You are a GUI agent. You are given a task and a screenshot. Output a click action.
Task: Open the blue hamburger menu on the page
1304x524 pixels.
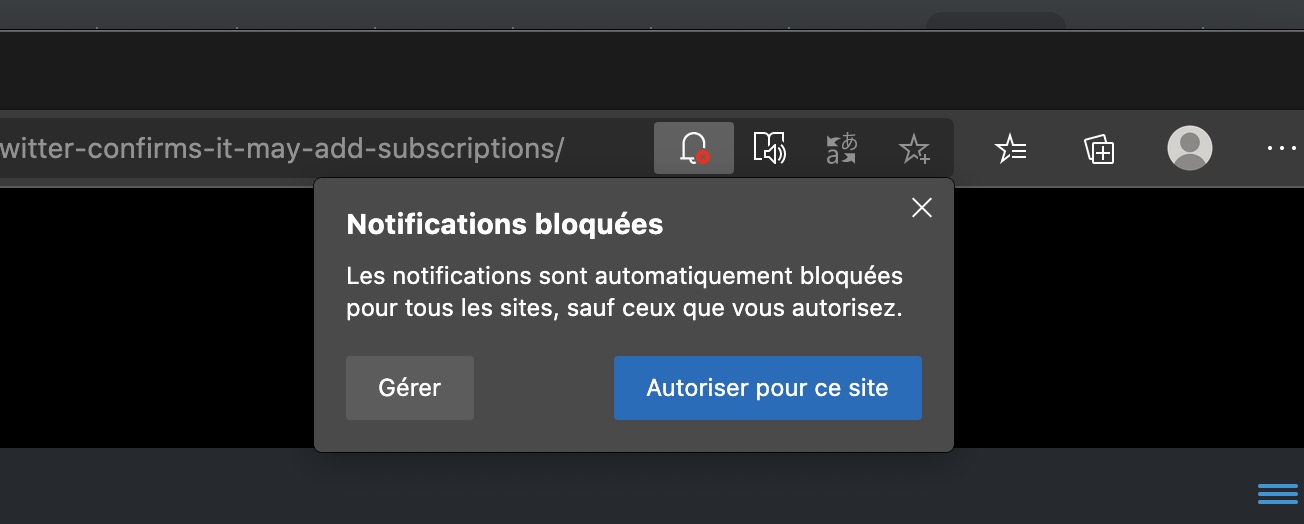(1277, 493)
